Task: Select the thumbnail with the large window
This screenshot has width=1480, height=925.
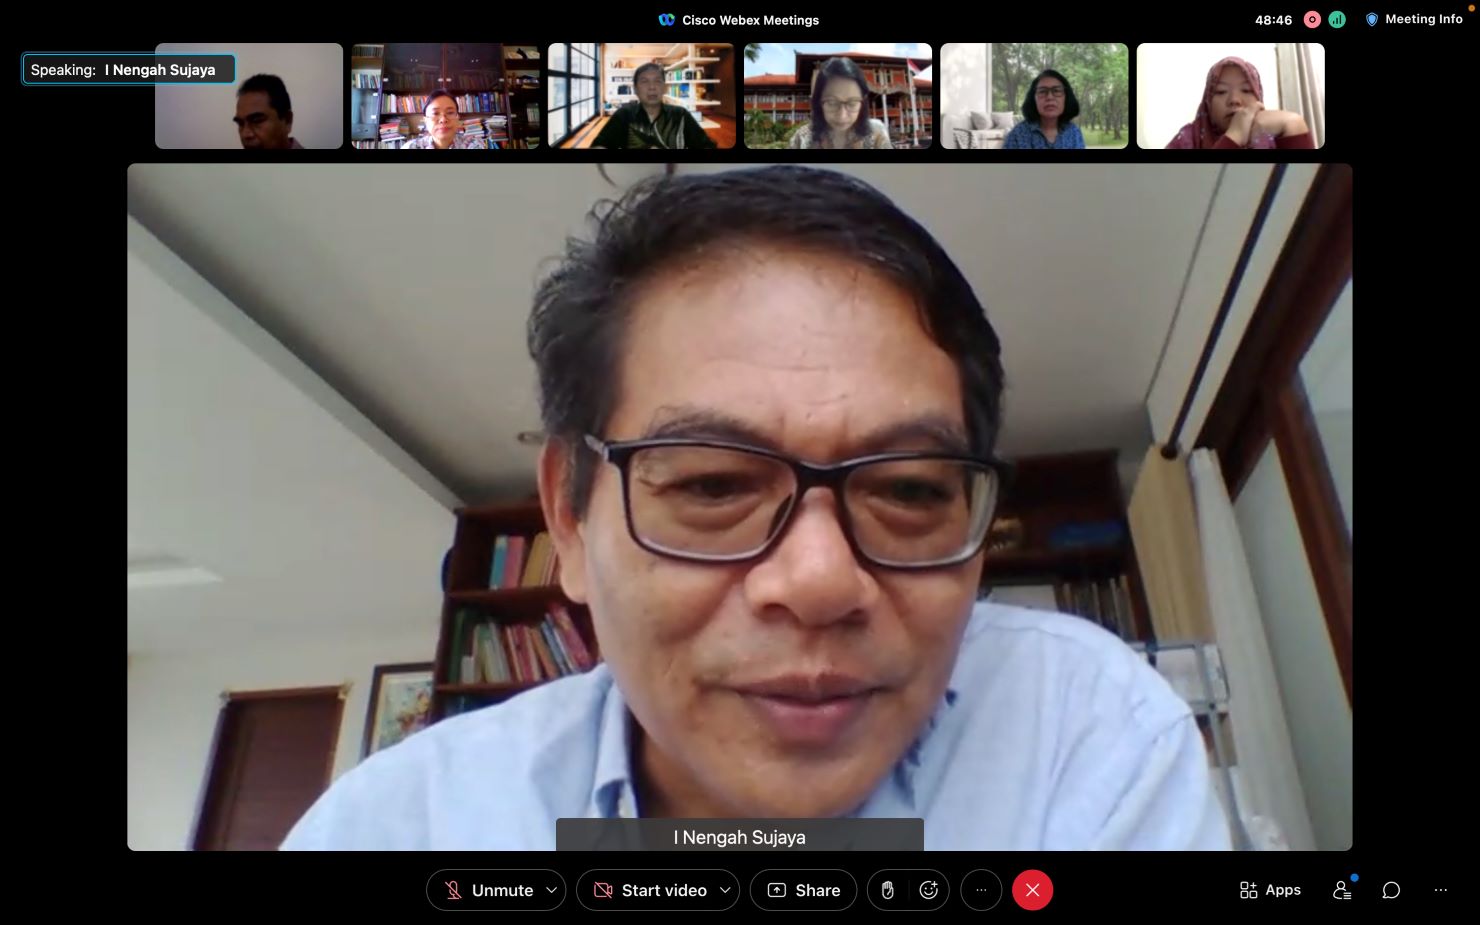Action: pyautogui.click(x=641, y=96)
